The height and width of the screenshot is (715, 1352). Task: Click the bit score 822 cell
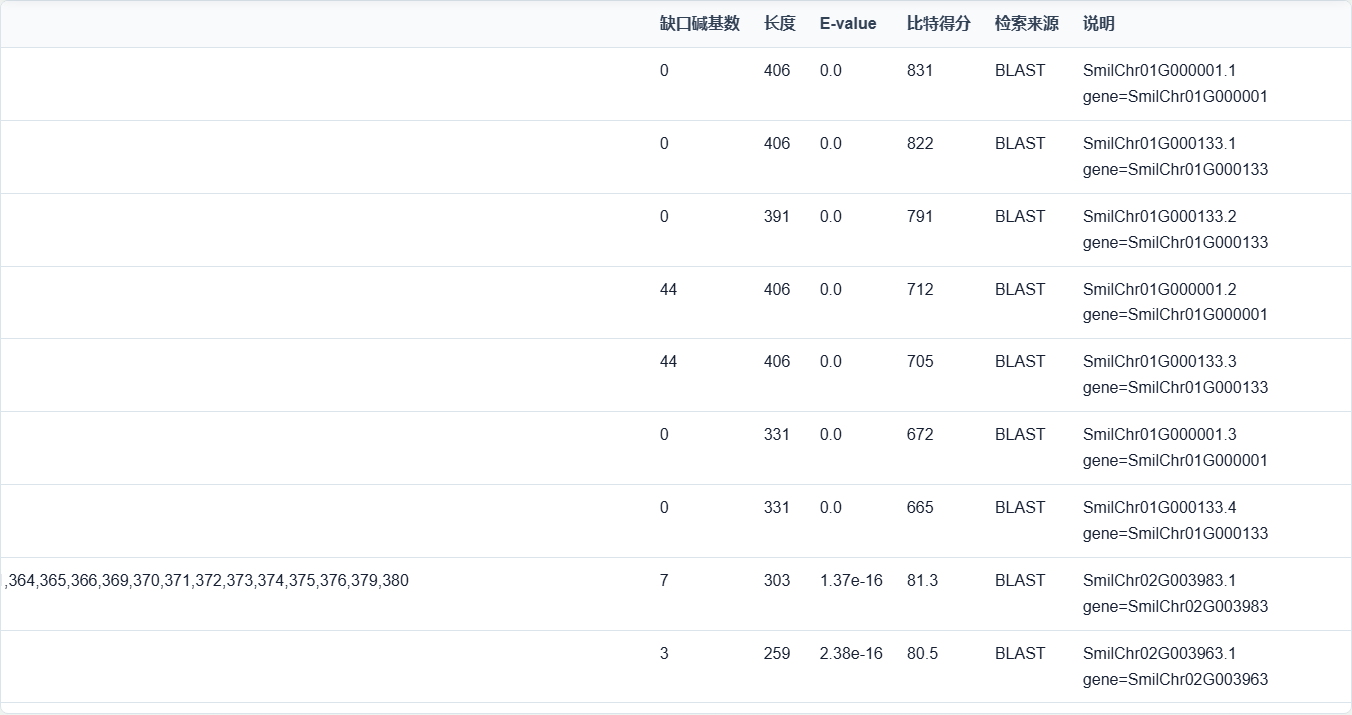point(920,144)
